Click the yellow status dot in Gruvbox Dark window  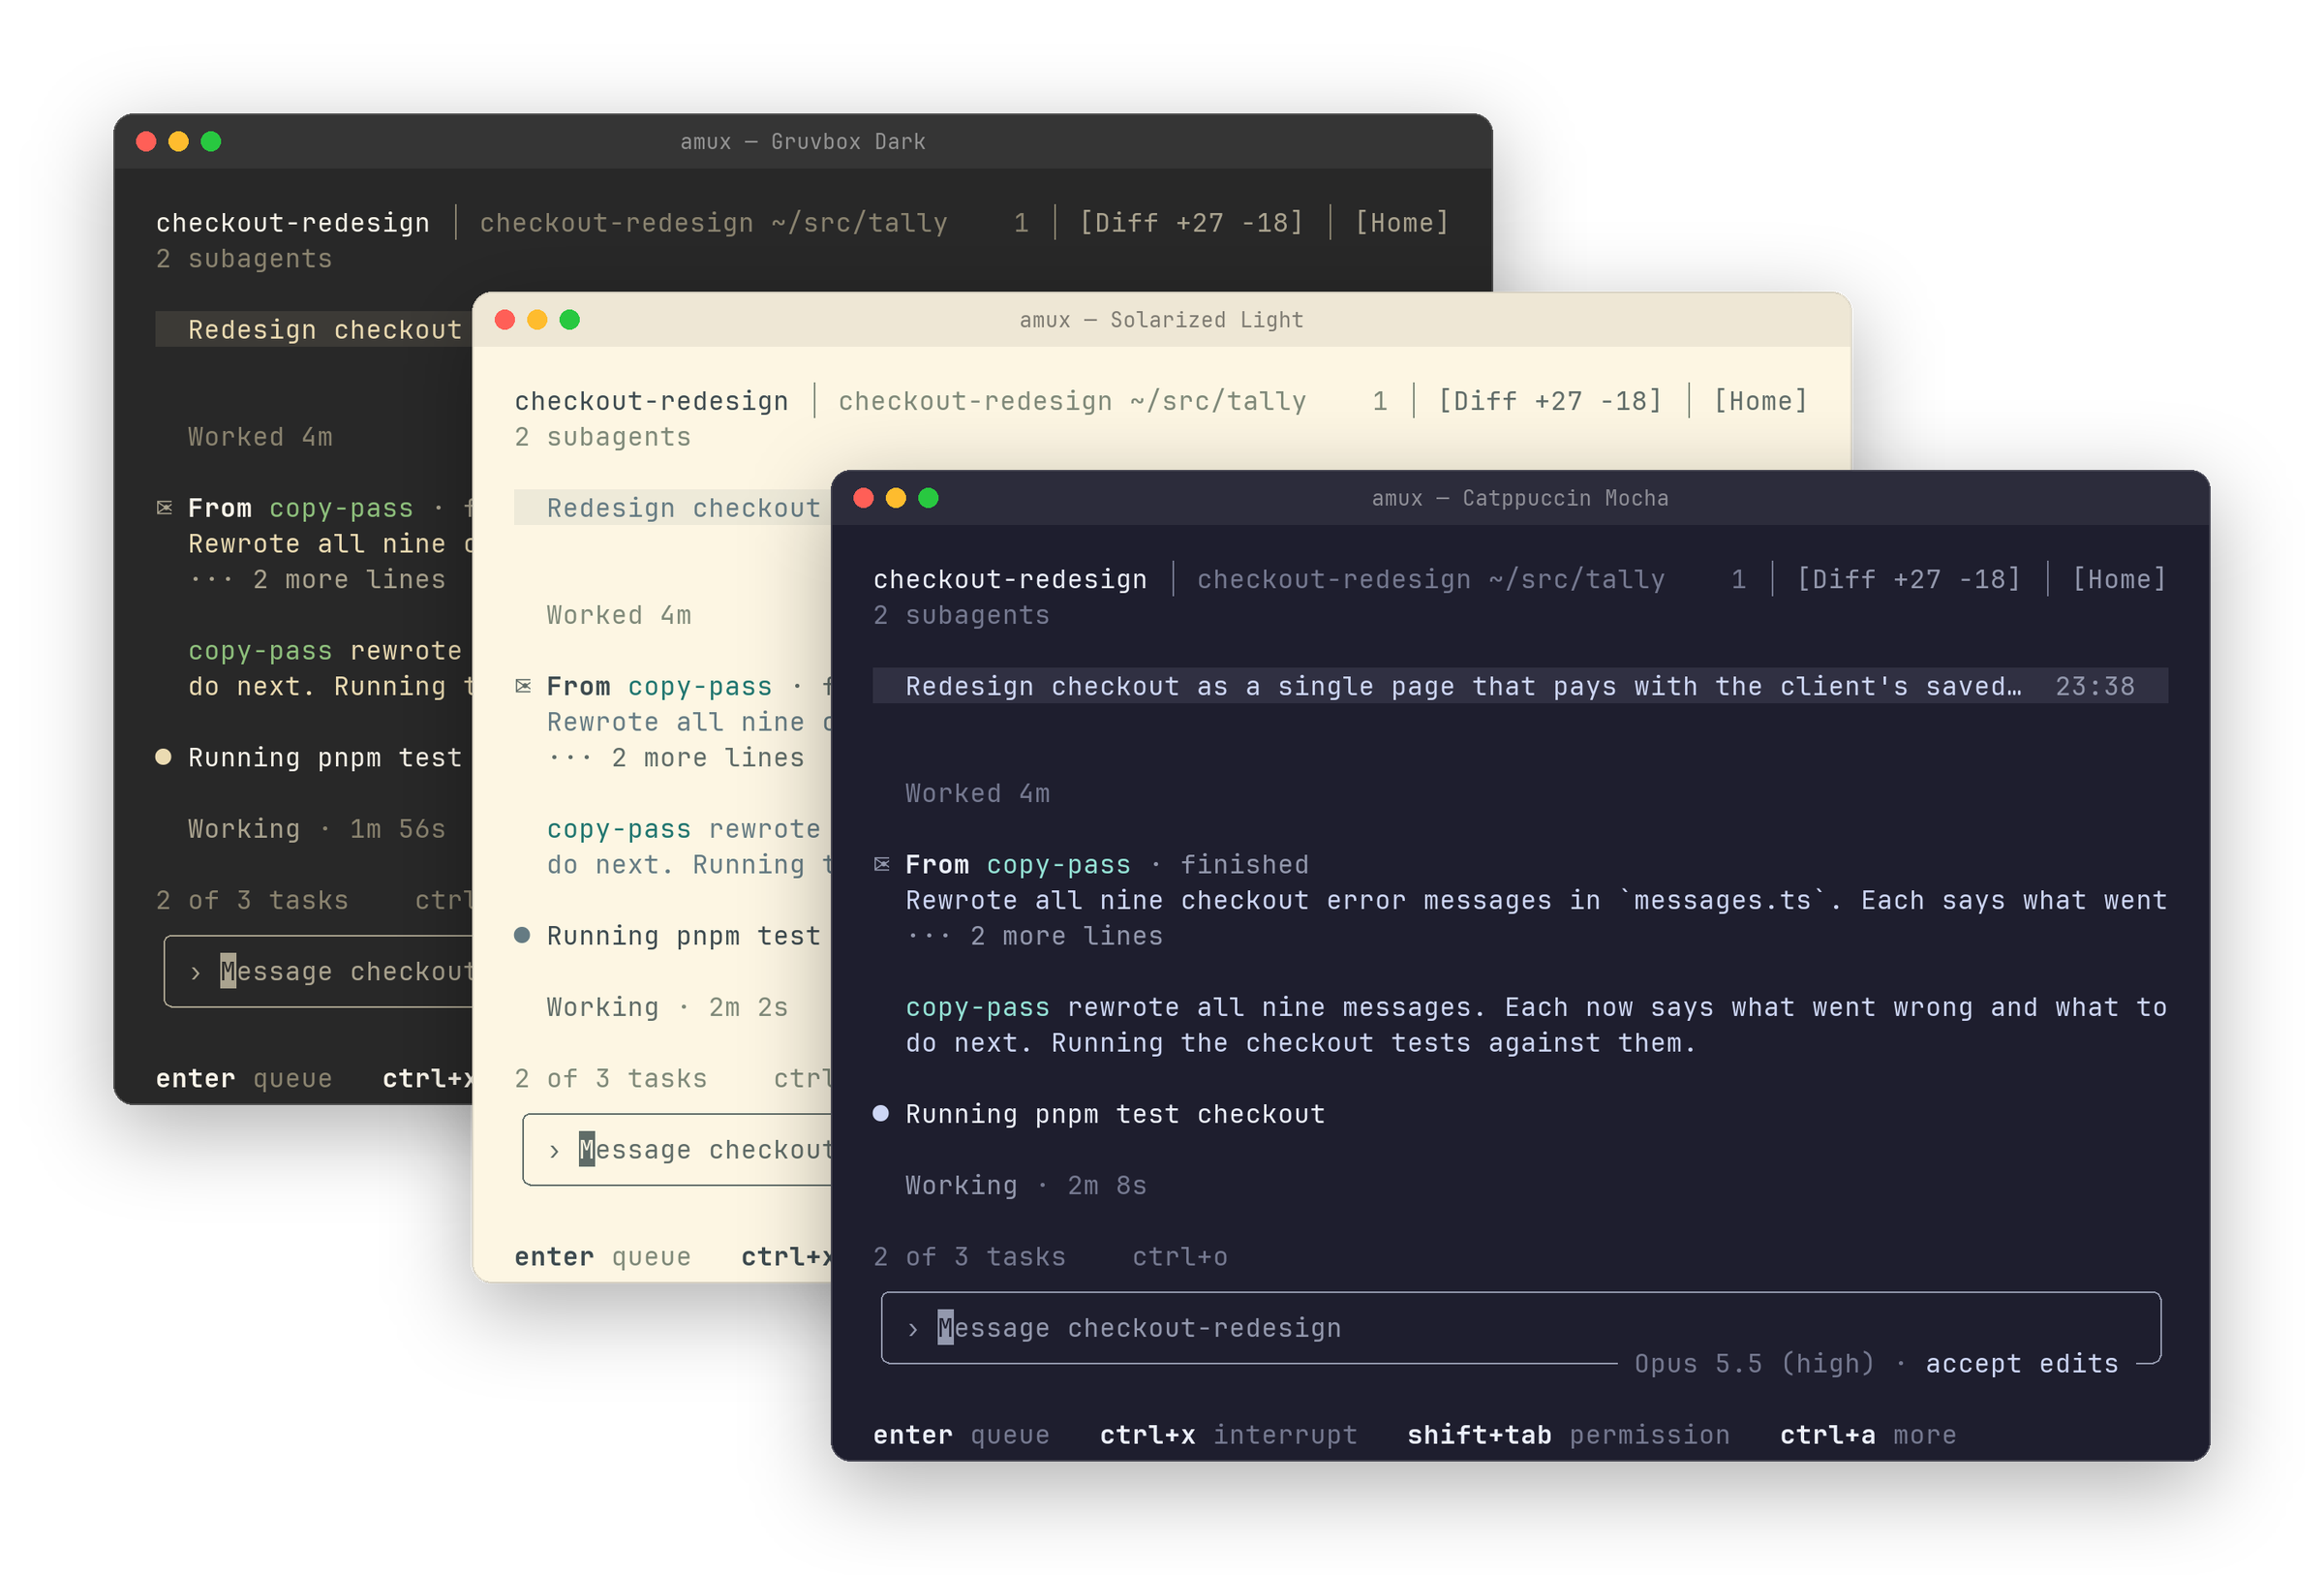point(163,756)
